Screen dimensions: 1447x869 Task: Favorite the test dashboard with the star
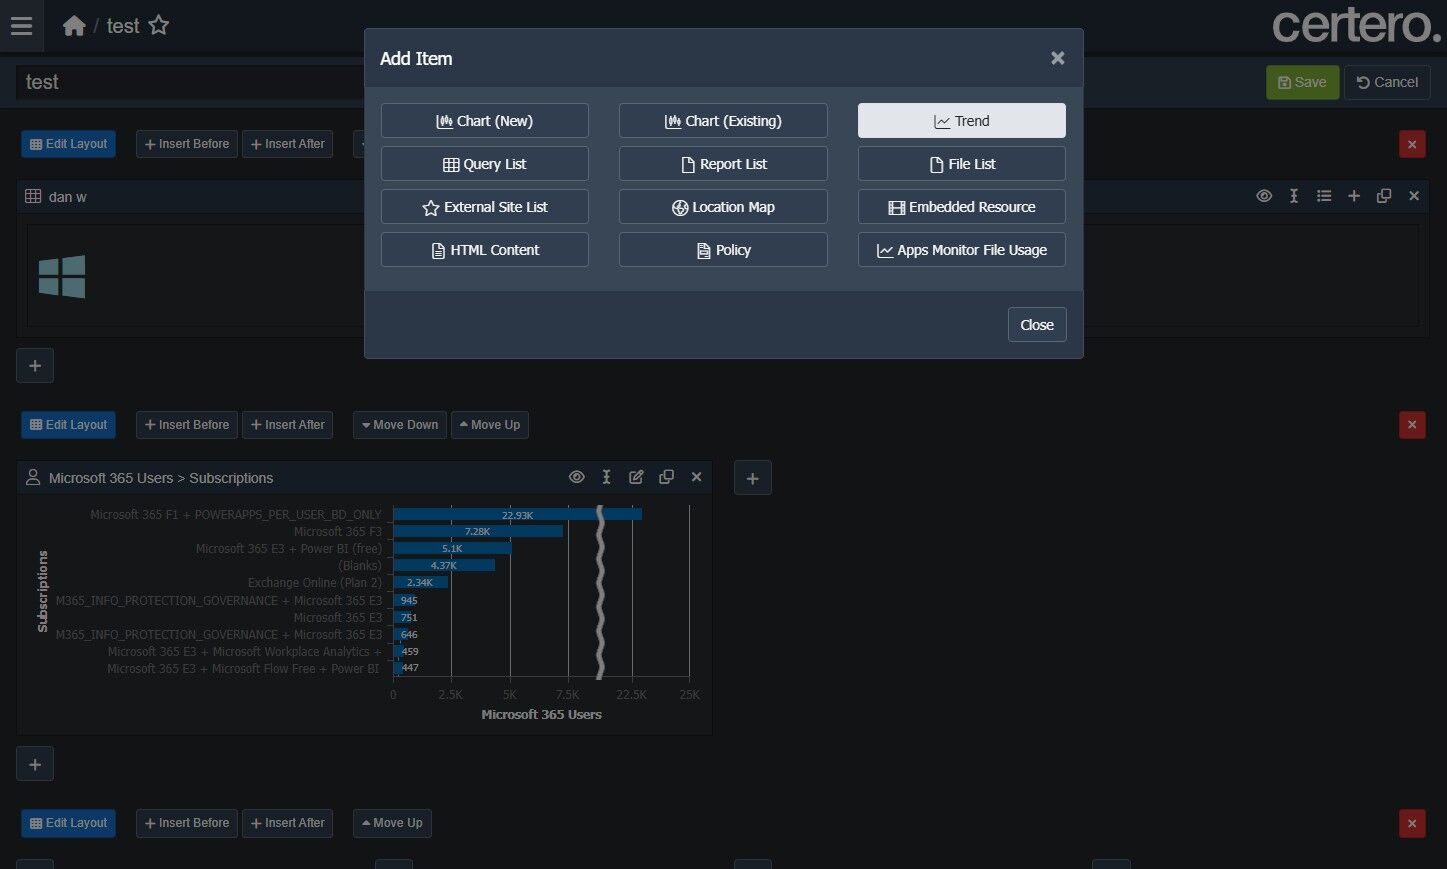[x=159, y=26]
